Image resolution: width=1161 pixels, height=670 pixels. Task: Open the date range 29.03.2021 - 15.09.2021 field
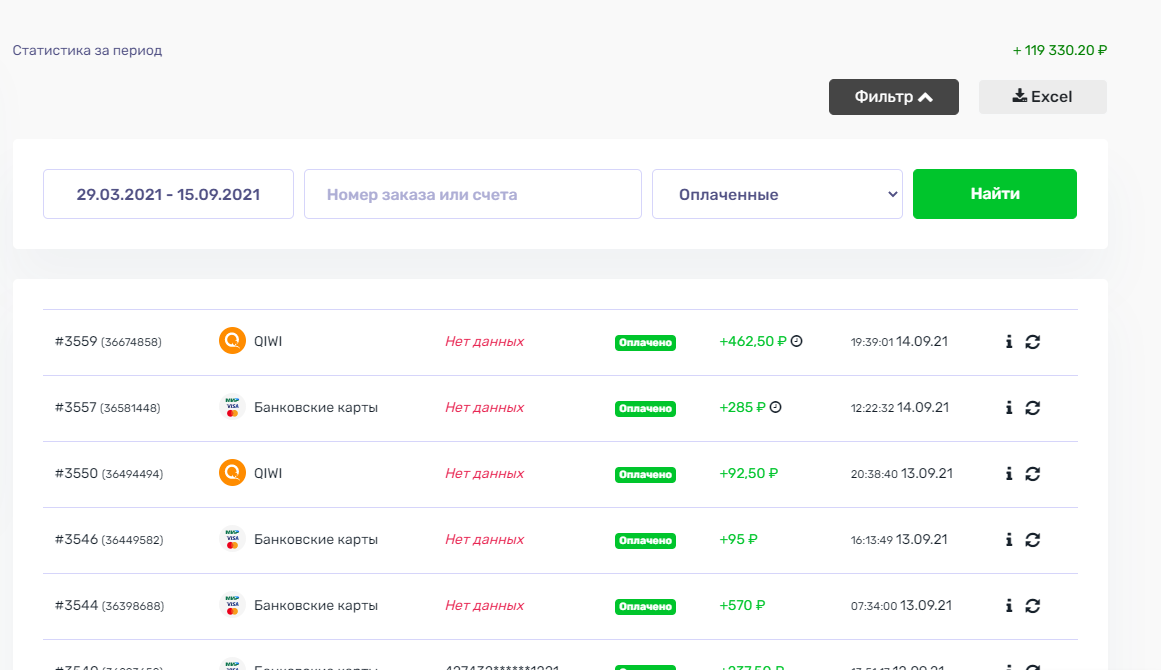pos(168,194)
